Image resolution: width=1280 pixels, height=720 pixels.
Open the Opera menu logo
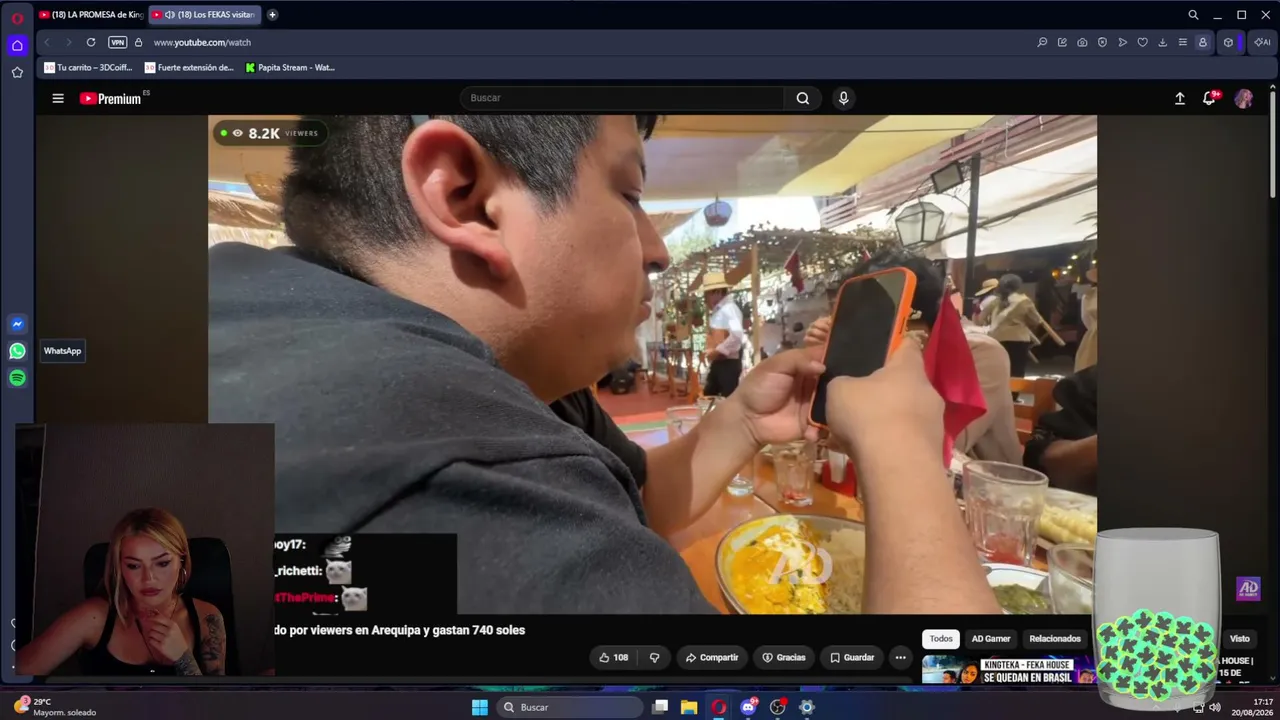[x=17, y=18]
